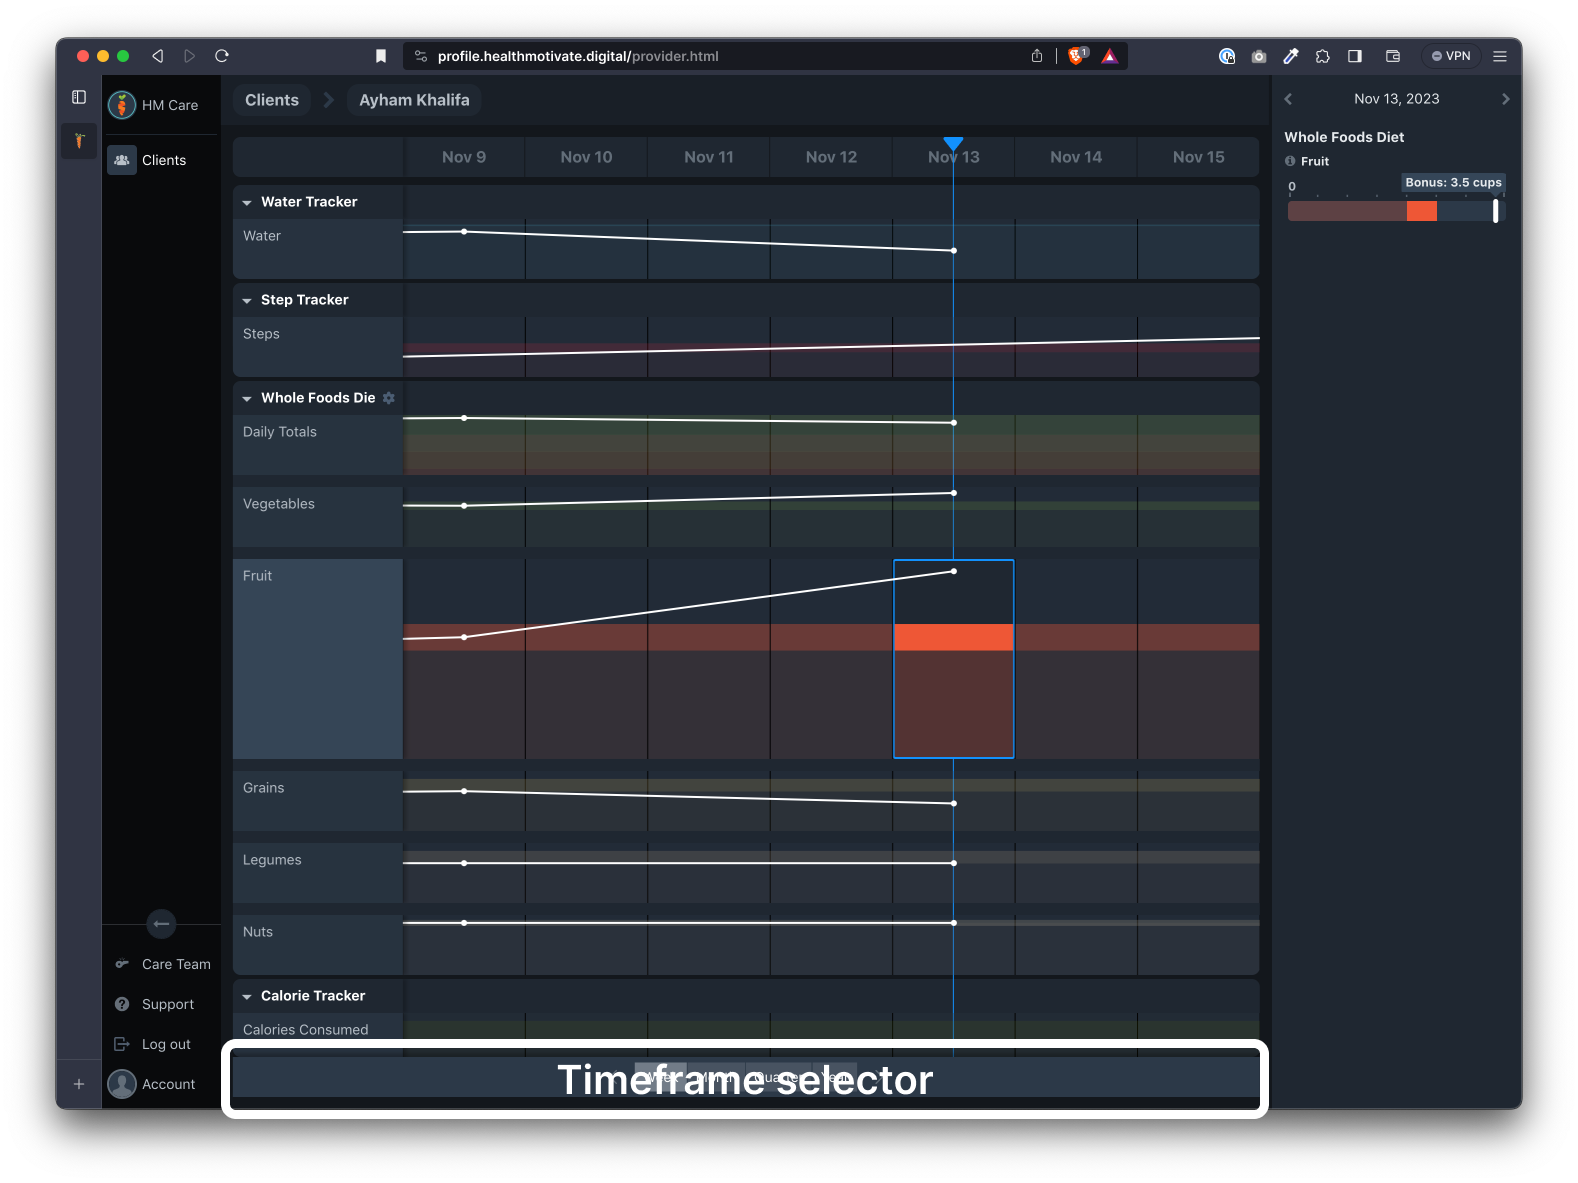Image resolution: width=1578 pixels, height=1183 pixels.
Task: Select the Nov 10 column header
Action: [x=586, y=157]
